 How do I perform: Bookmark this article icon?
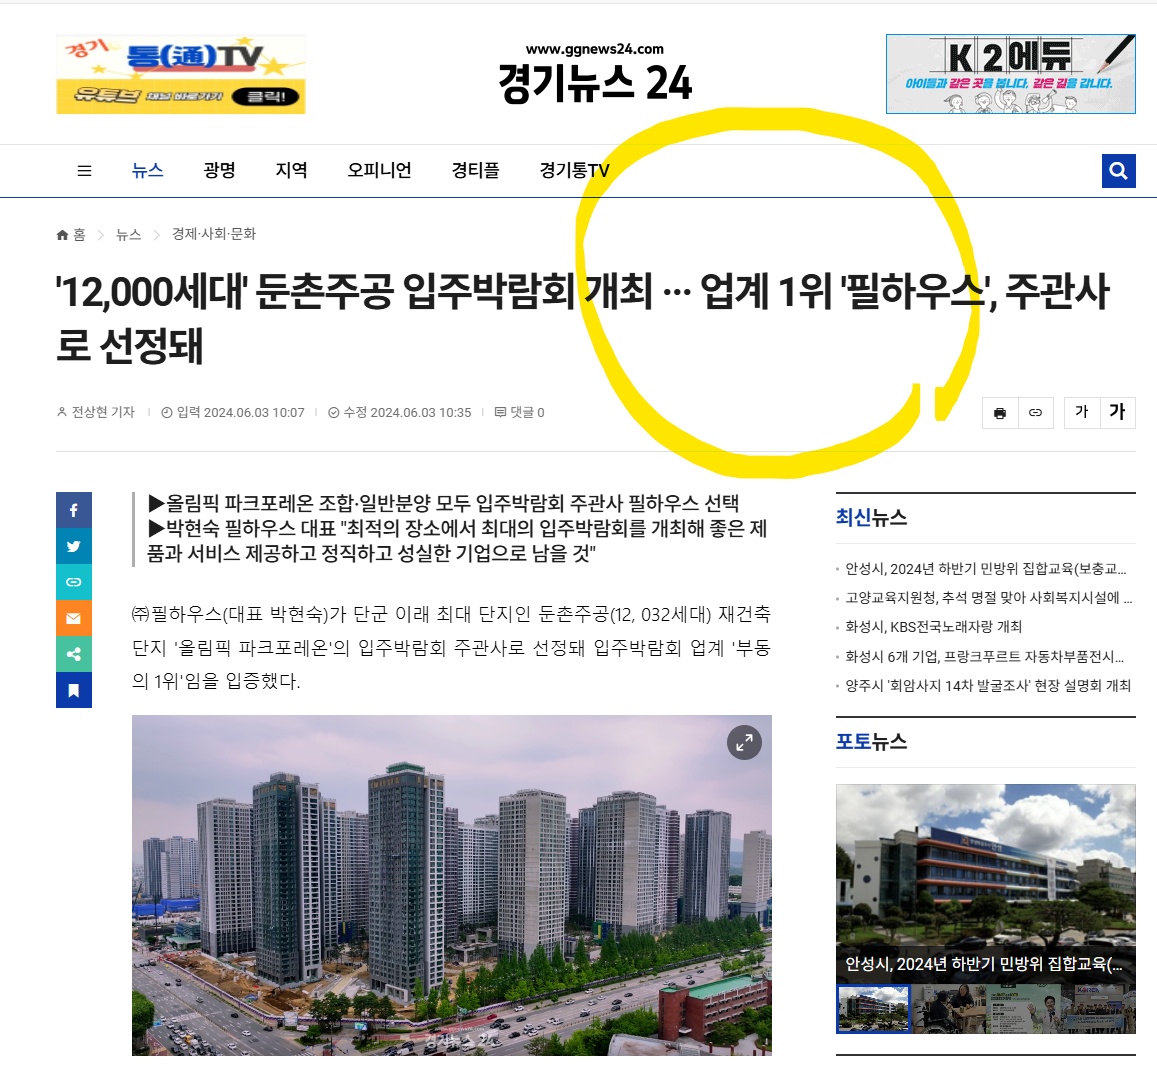coord(74,690)
